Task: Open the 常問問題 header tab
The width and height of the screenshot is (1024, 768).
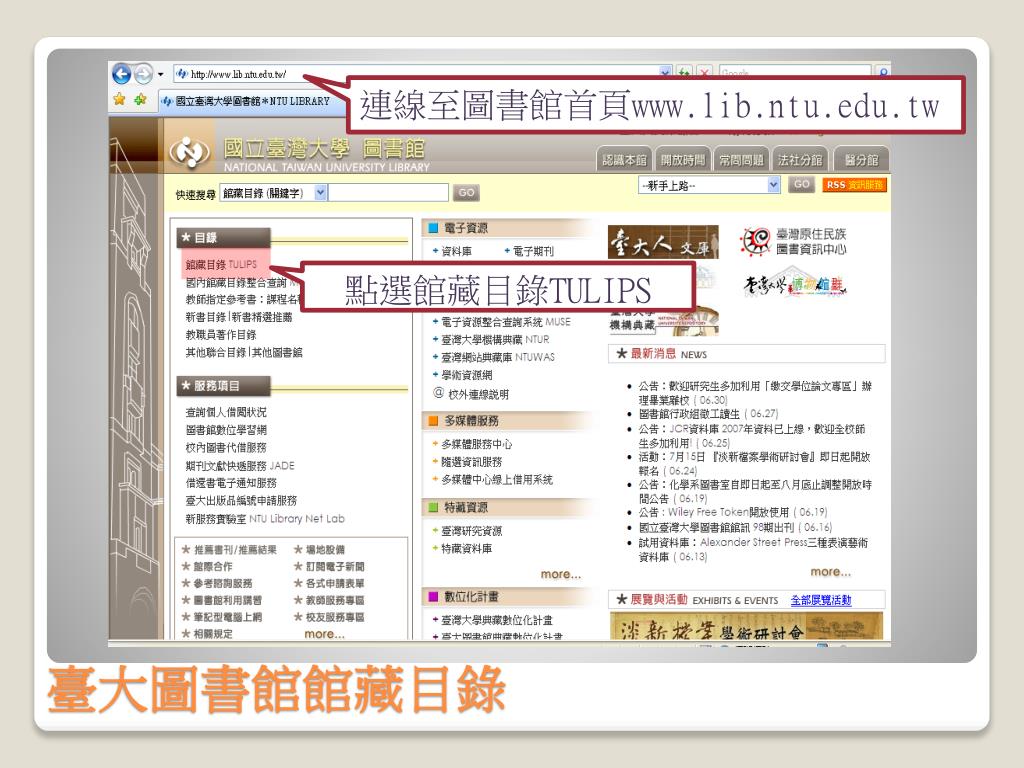Action: [x=741, y=159]
